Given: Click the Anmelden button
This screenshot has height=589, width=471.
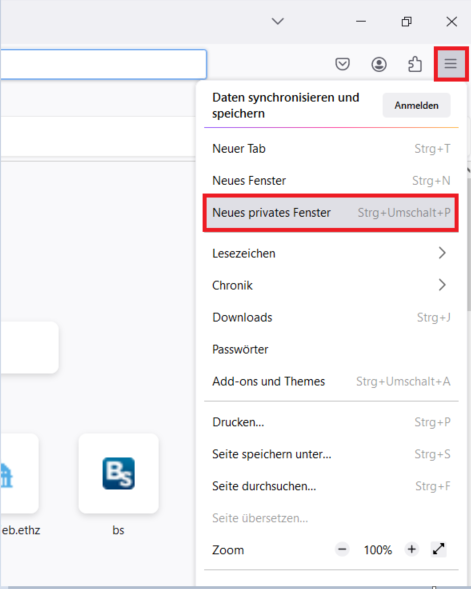Looking at the screenshot, I should tap(416, 105).
